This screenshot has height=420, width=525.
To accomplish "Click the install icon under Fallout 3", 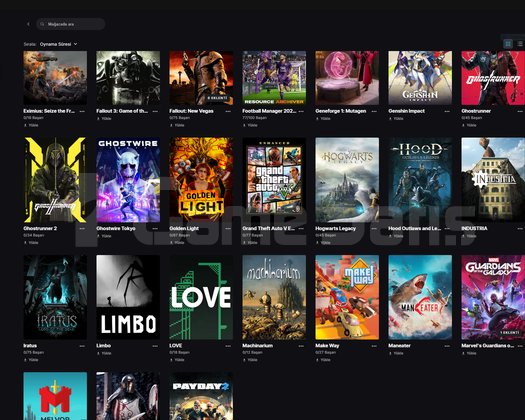I will point(98,119).
